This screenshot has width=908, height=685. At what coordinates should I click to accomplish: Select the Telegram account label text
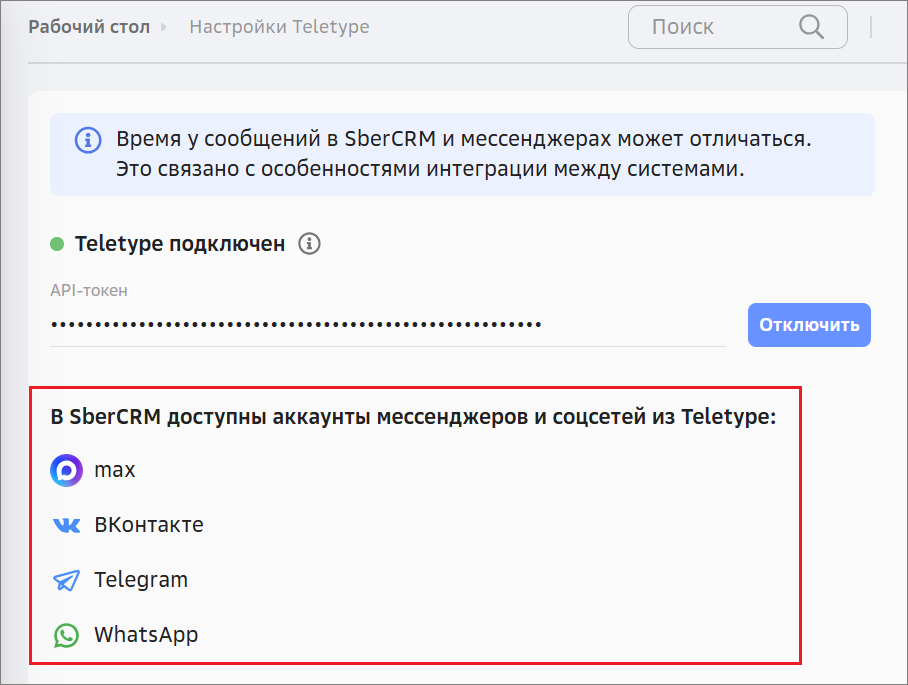[x=141, y=580]
